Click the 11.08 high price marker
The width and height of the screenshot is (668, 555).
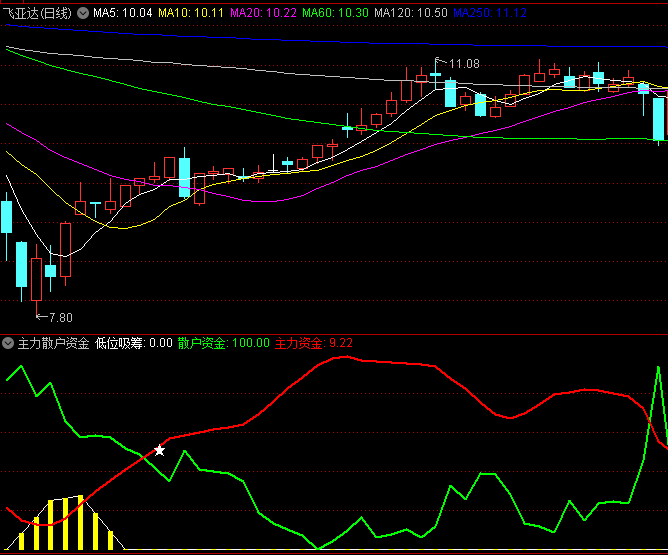(x=464, y=64)
